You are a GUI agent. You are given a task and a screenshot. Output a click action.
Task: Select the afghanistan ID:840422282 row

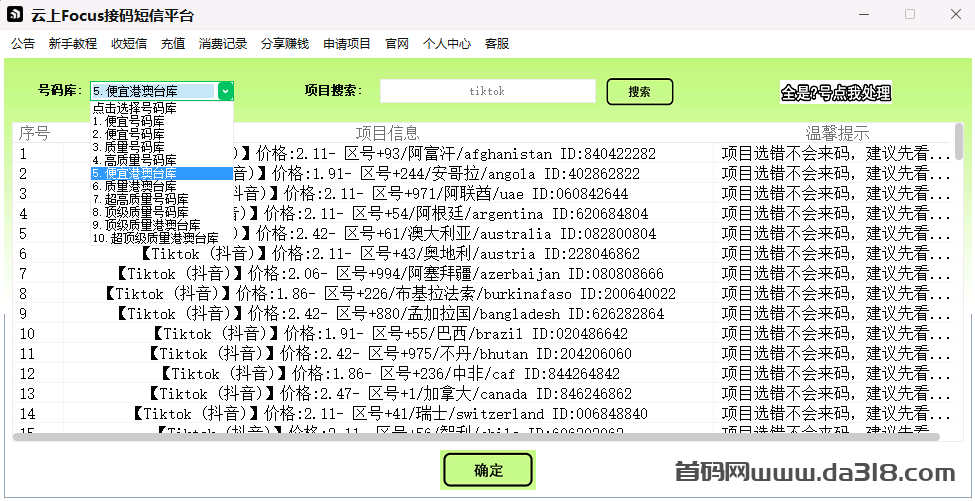pos(484,154)
